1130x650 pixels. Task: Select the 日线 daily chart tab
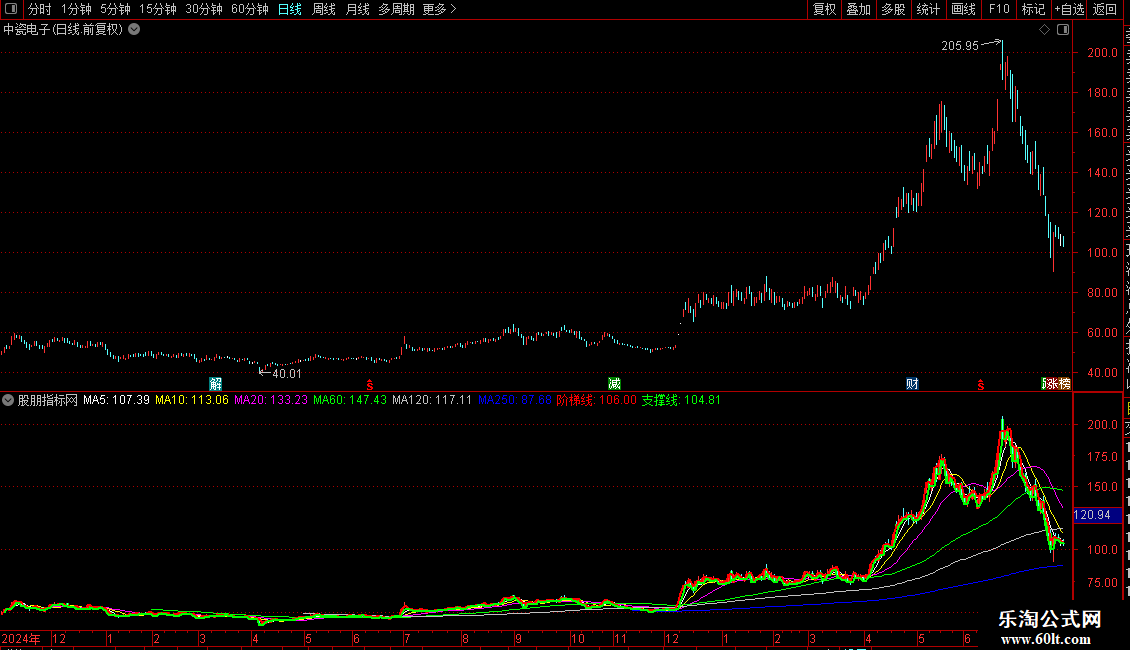click(290, 9)
